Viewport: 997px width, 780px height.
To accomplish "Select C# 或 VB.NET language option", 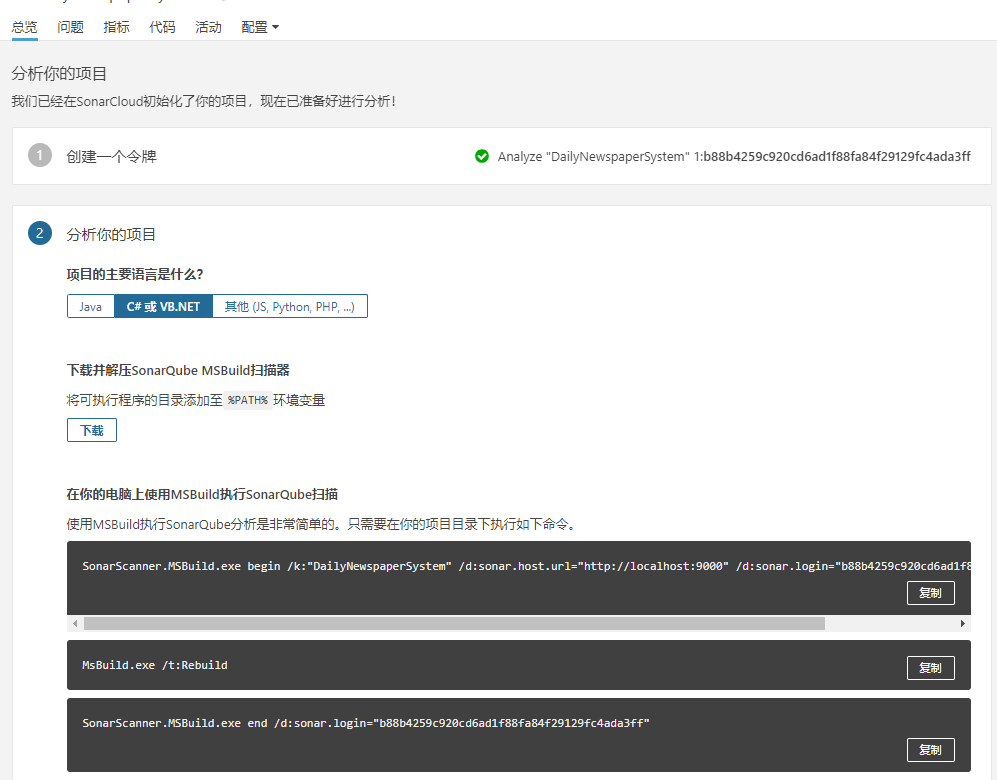I will pyautogui.click(x=163, y=306).
